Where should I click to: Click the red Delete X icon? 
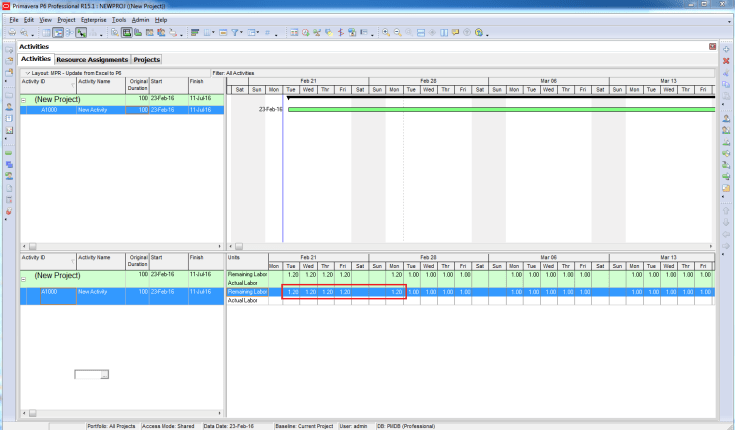pyautogui.click(x=726, y=61)
